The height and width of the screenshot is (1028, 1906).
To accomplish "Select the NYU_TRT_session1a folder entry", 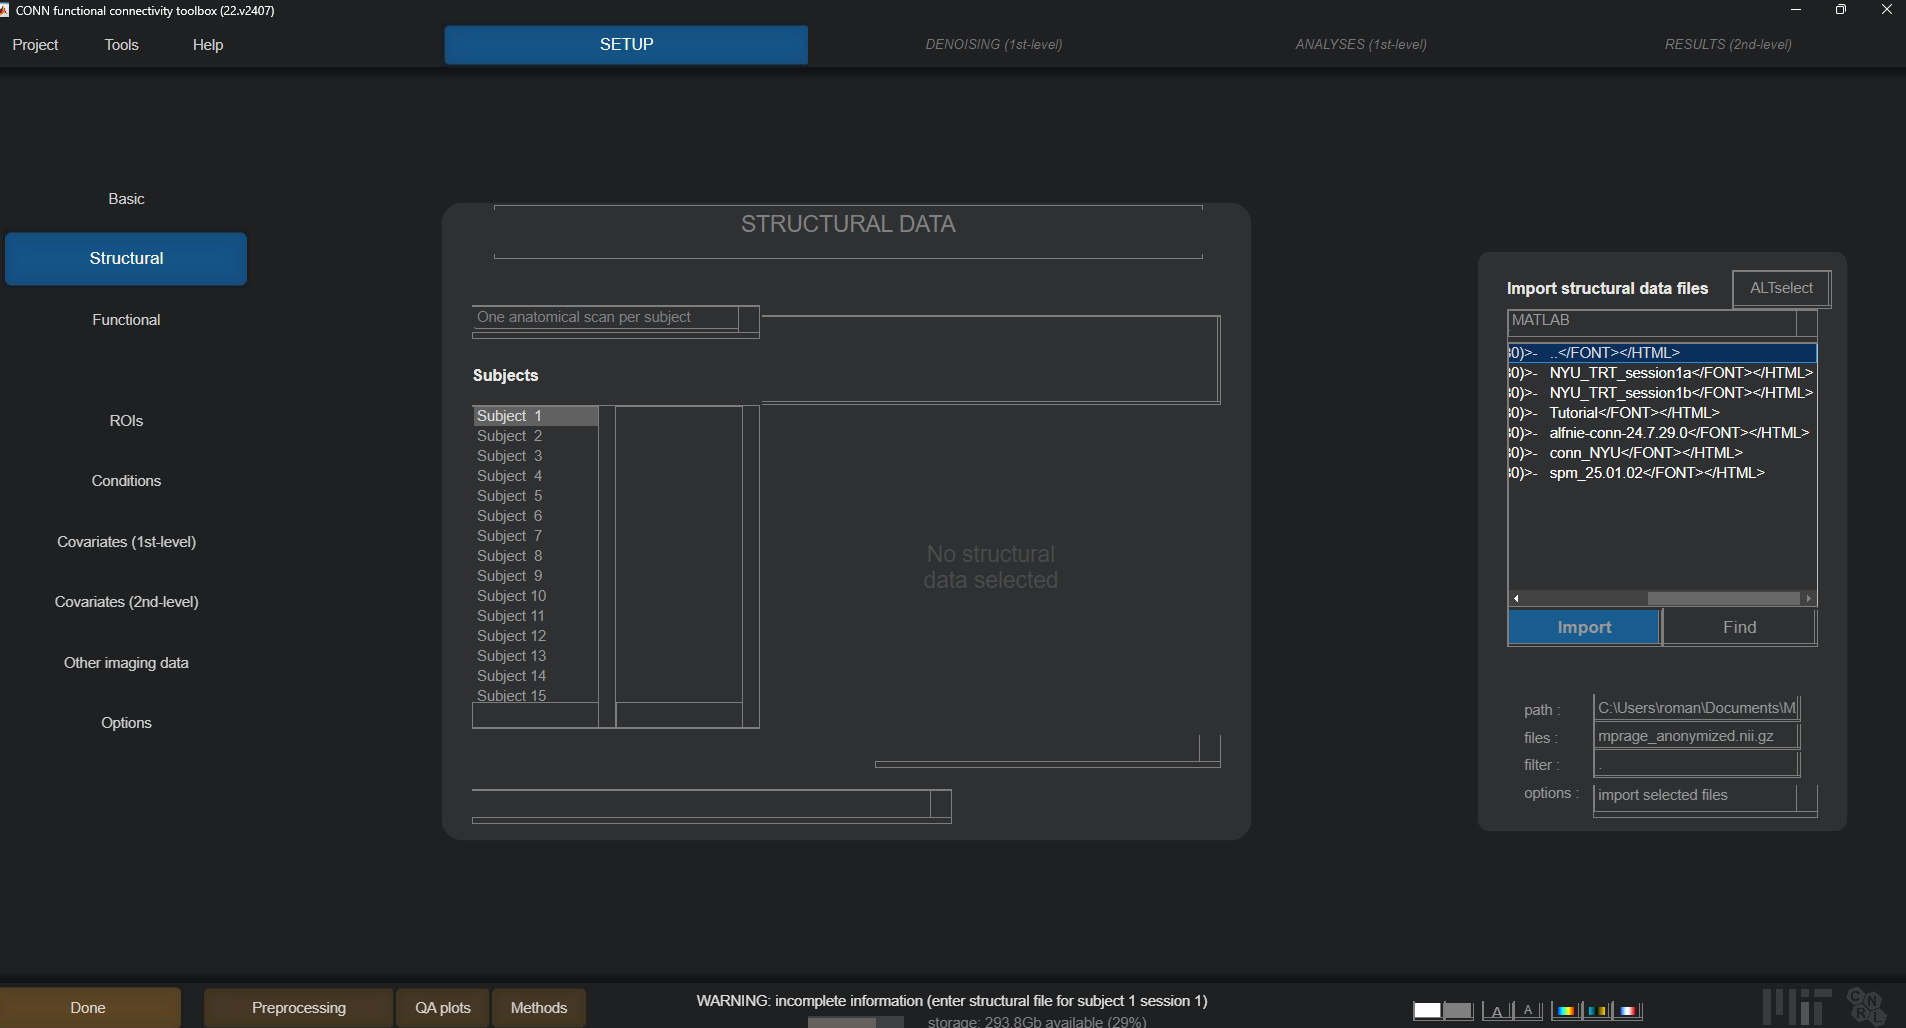I will point(1680,373).
